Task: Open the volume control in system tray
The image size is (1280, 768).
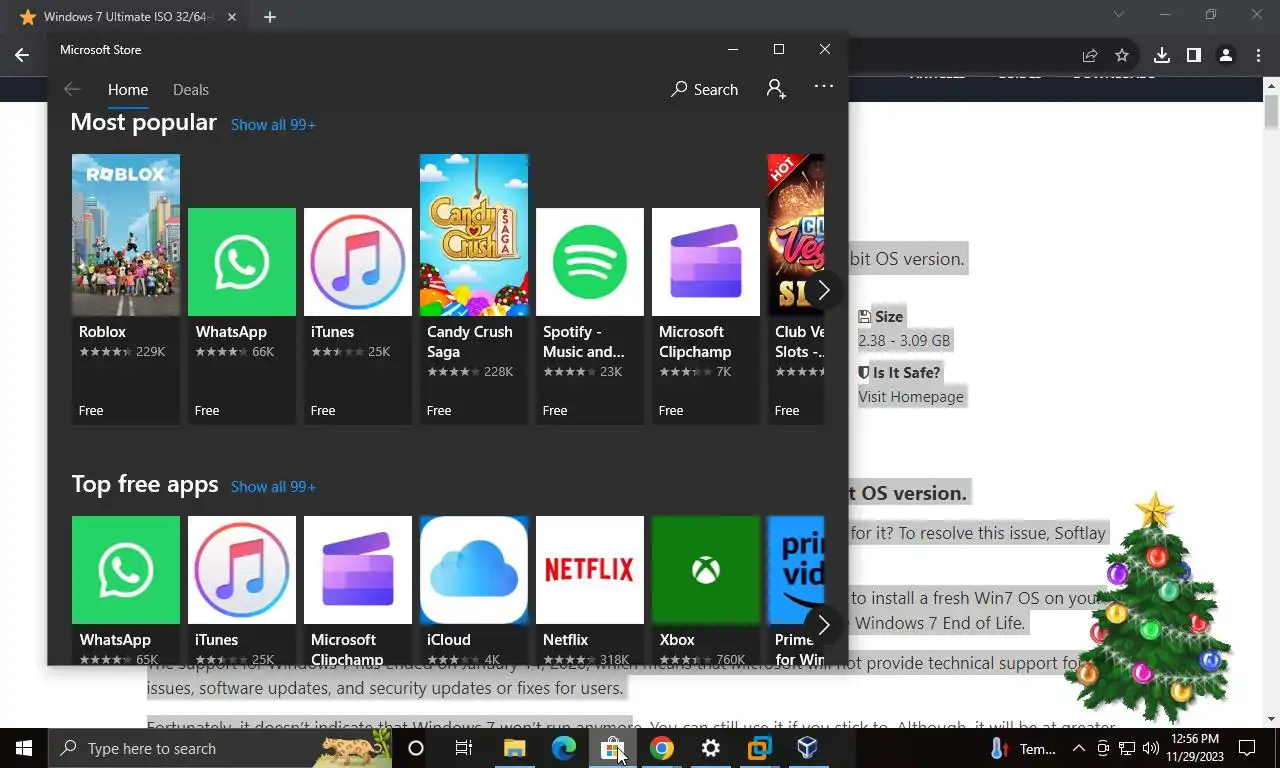Action: pos(1150,748)
